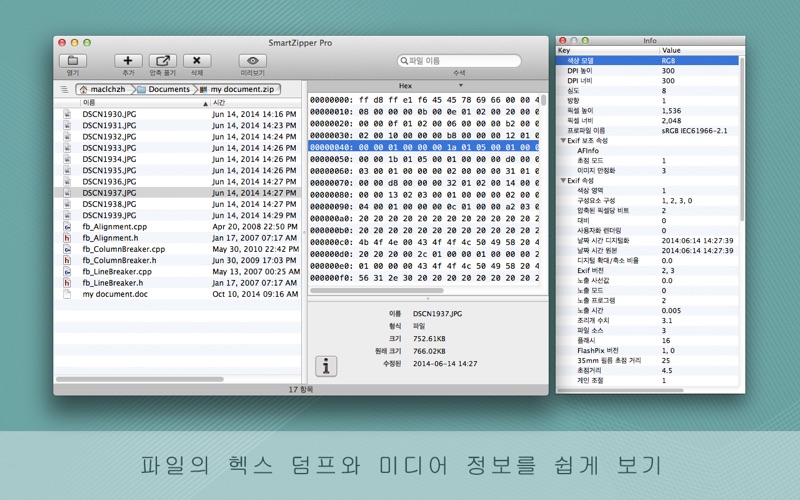Screen dimensions: 800x500
Task: Click the header icon of fb_Alignment.h
Action: tap(67, 238)
